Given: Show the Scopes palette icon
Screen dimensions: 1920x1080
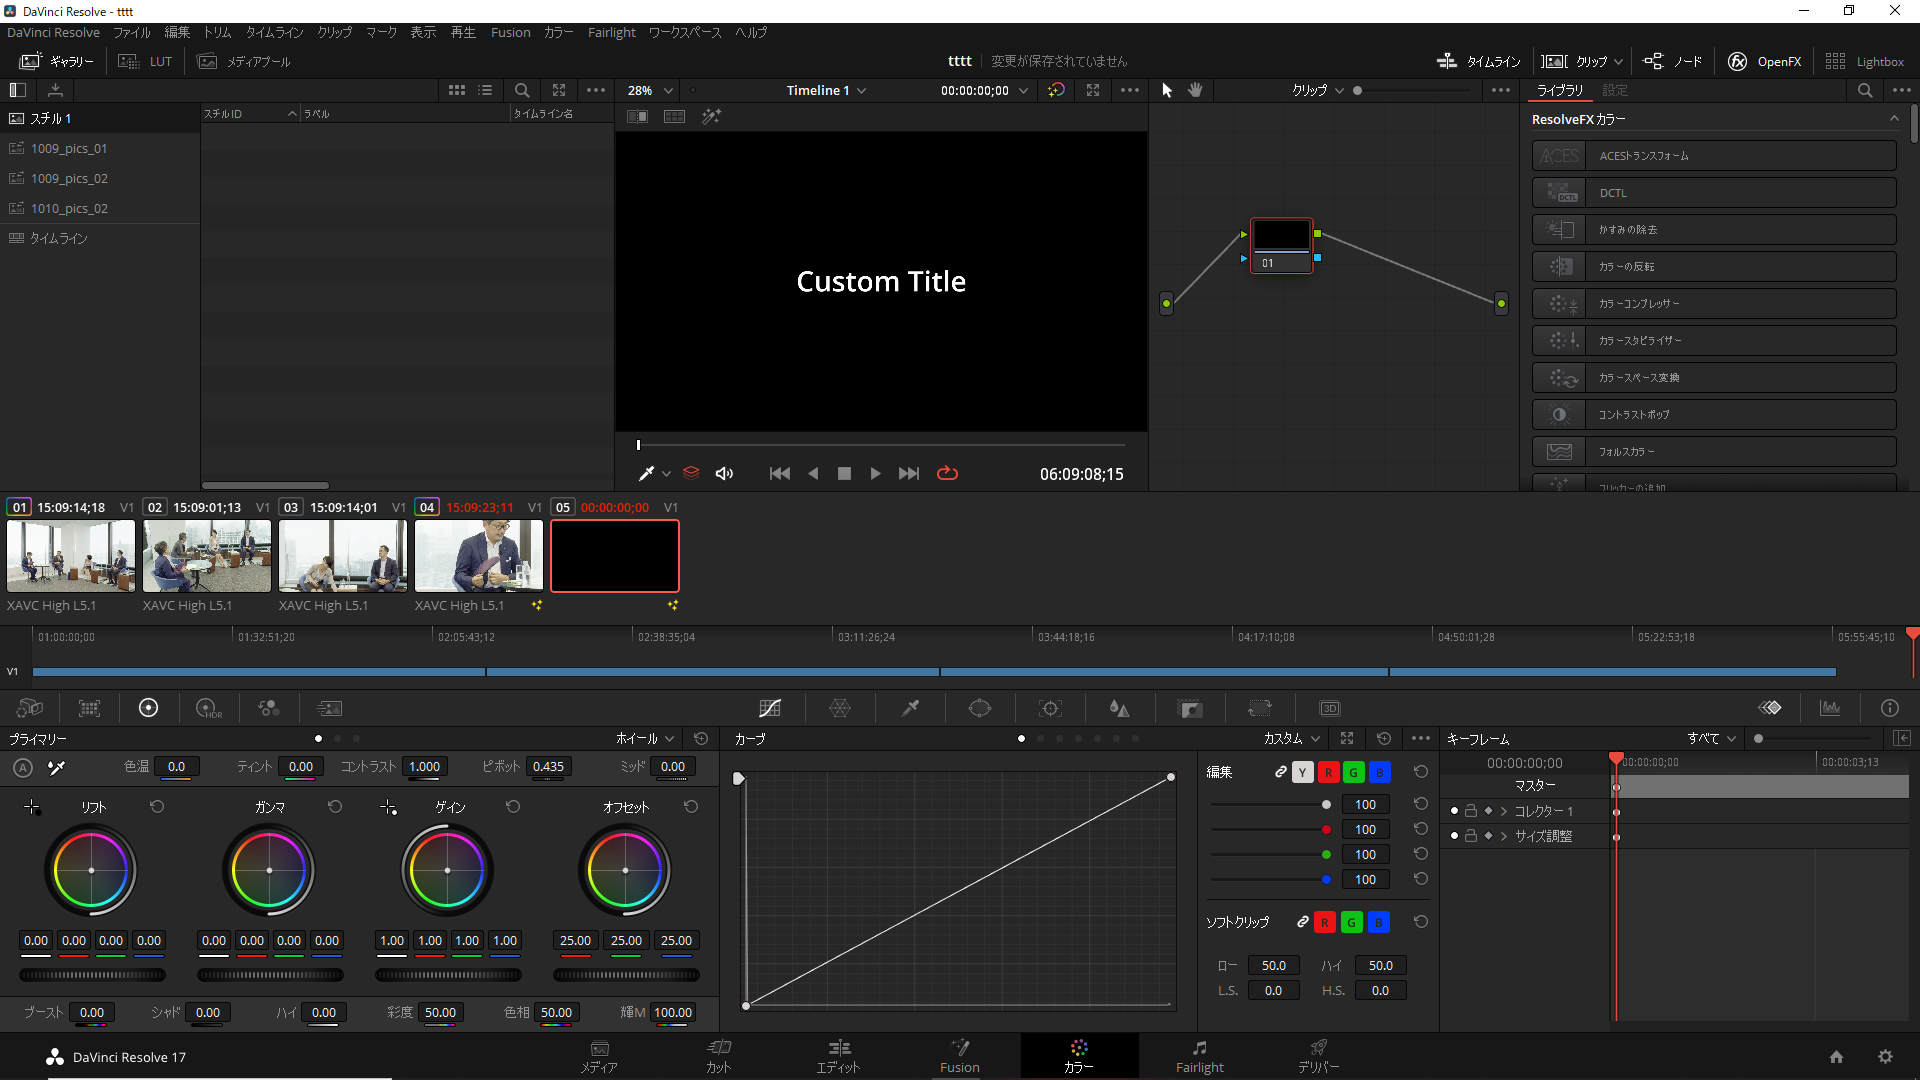Looking at the screenshot, I should coord(1830,708).
